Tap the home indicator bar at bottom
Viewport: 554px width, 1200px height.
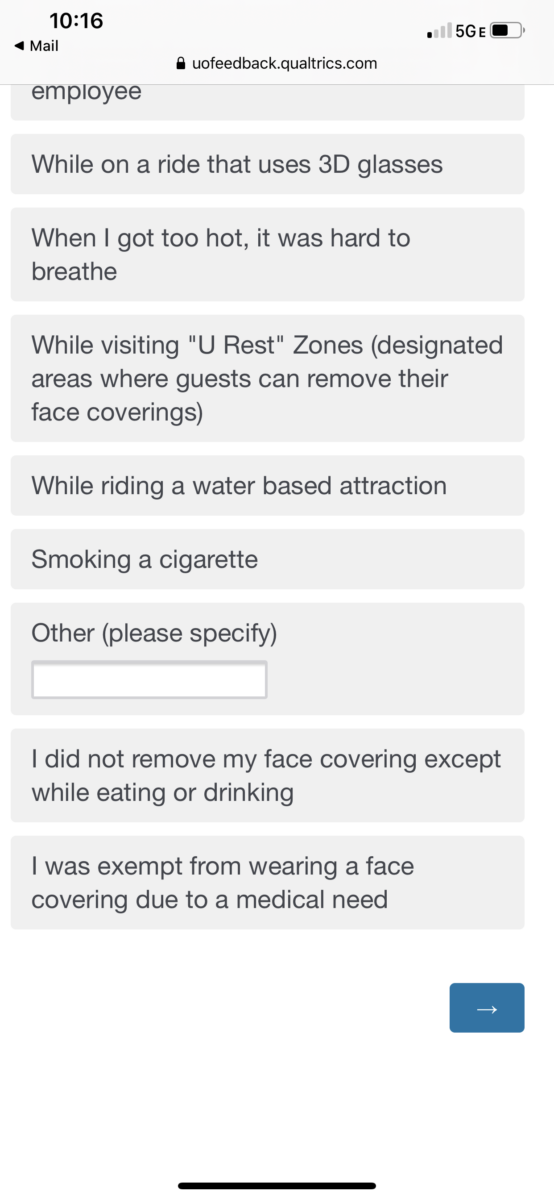[277, 1186]
